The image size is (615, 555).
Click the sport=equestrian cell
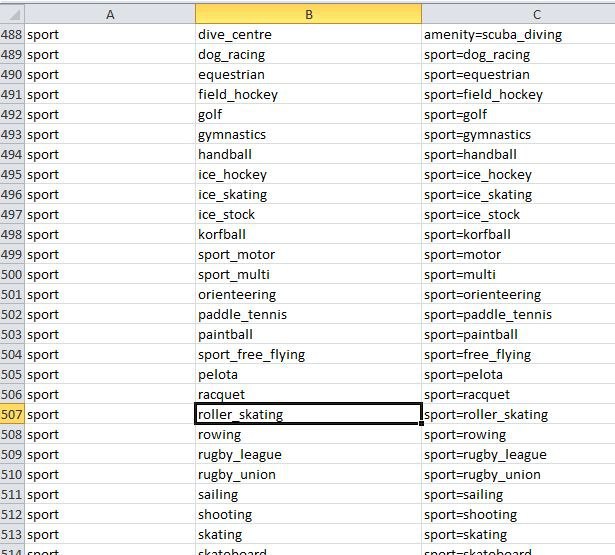[x=519, y=74]
